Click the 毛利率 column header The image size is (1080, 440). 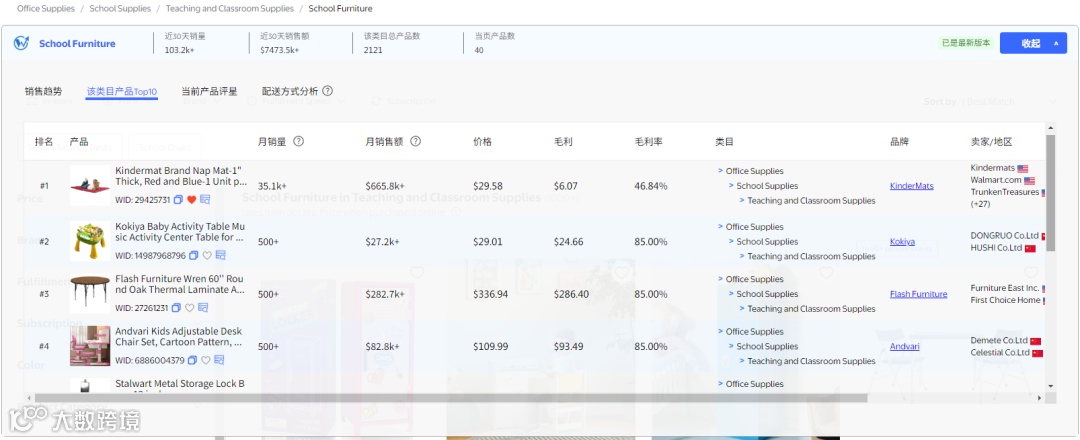pos(648,142)
